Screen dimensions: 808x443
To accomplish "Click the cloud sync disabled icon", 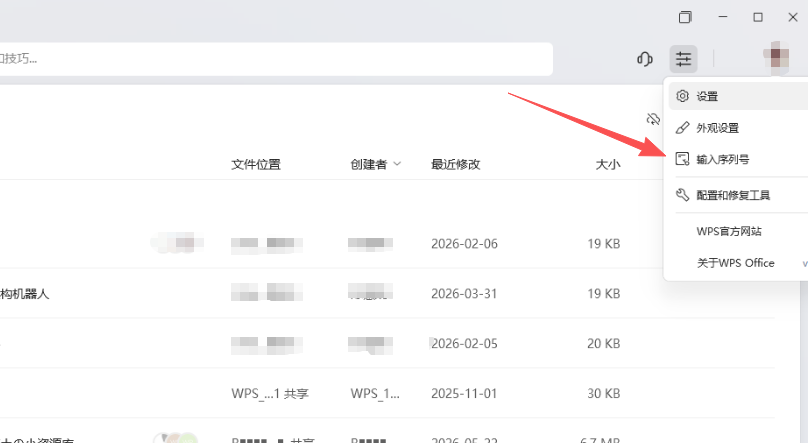I will coord(653,120).
